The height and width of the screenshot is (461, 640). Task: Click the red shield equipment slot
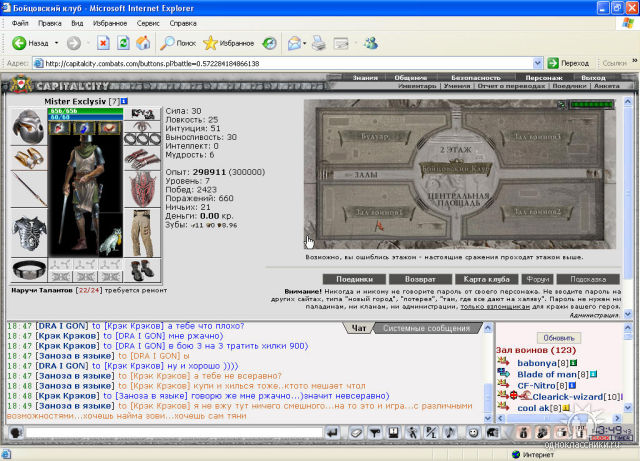[x=142, y=189]
